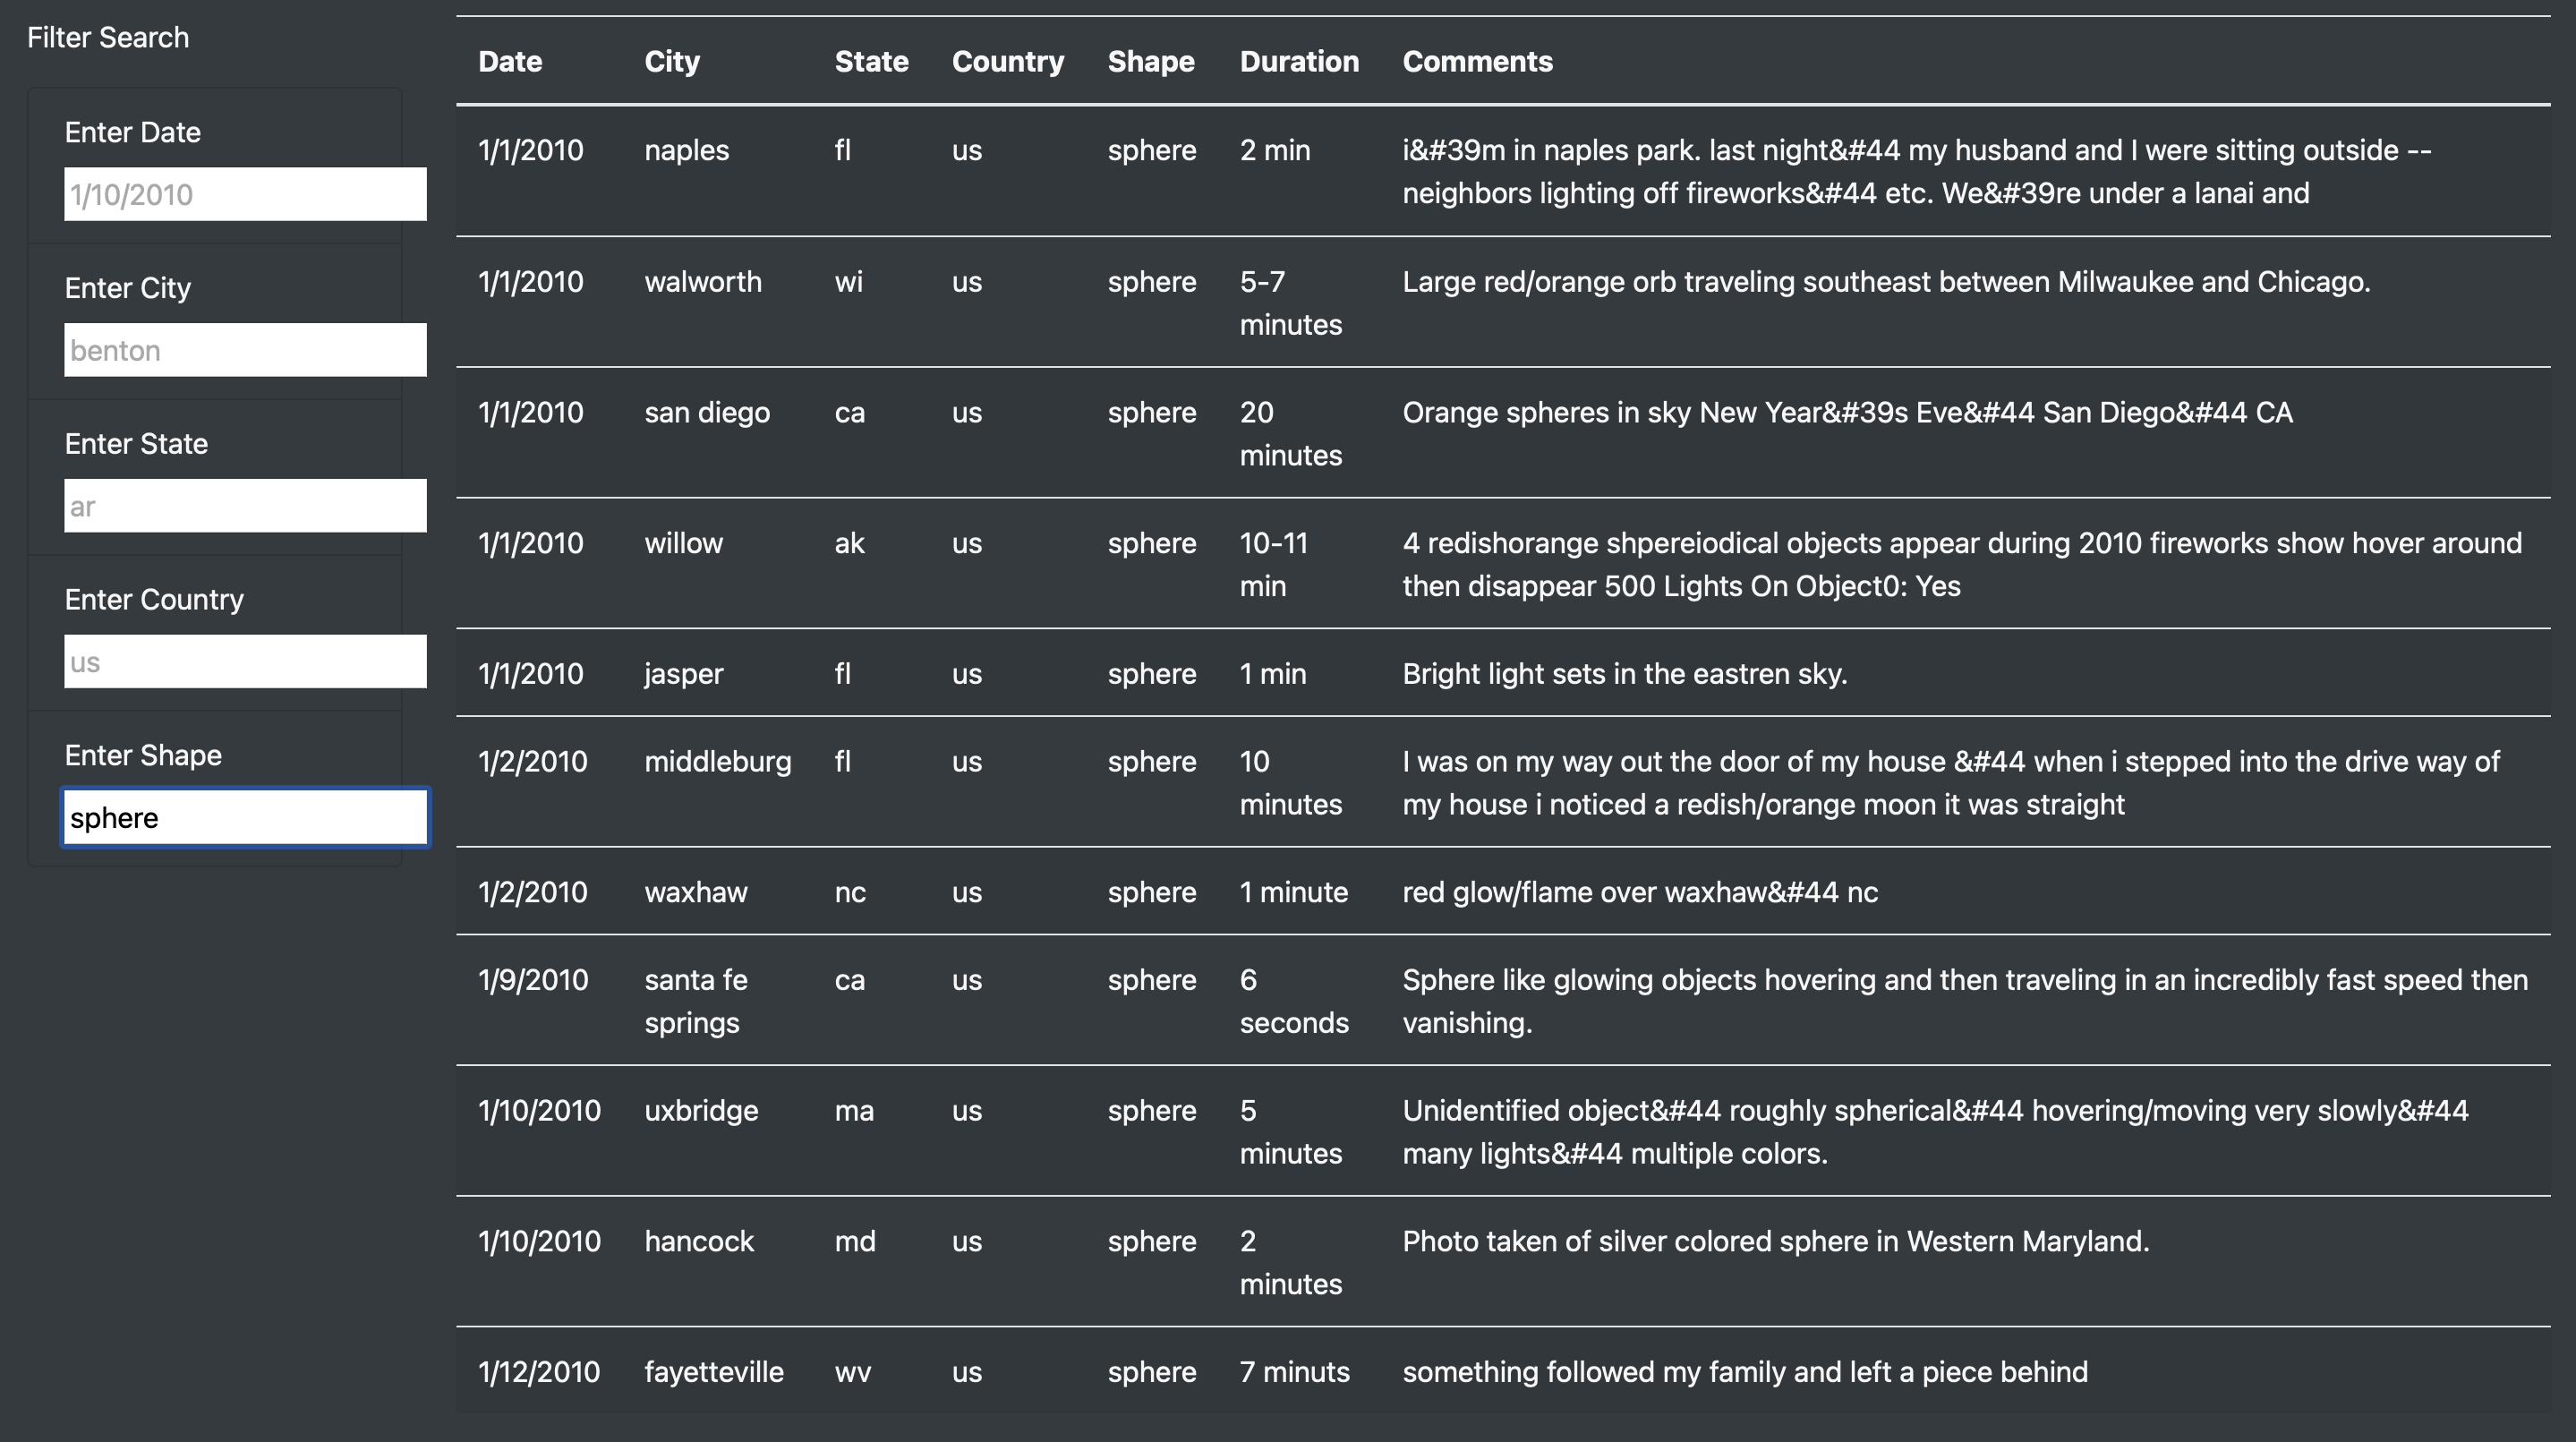The image size is (2576, 1442).
Task: Select the city cell middleburg
Action: 717,763
